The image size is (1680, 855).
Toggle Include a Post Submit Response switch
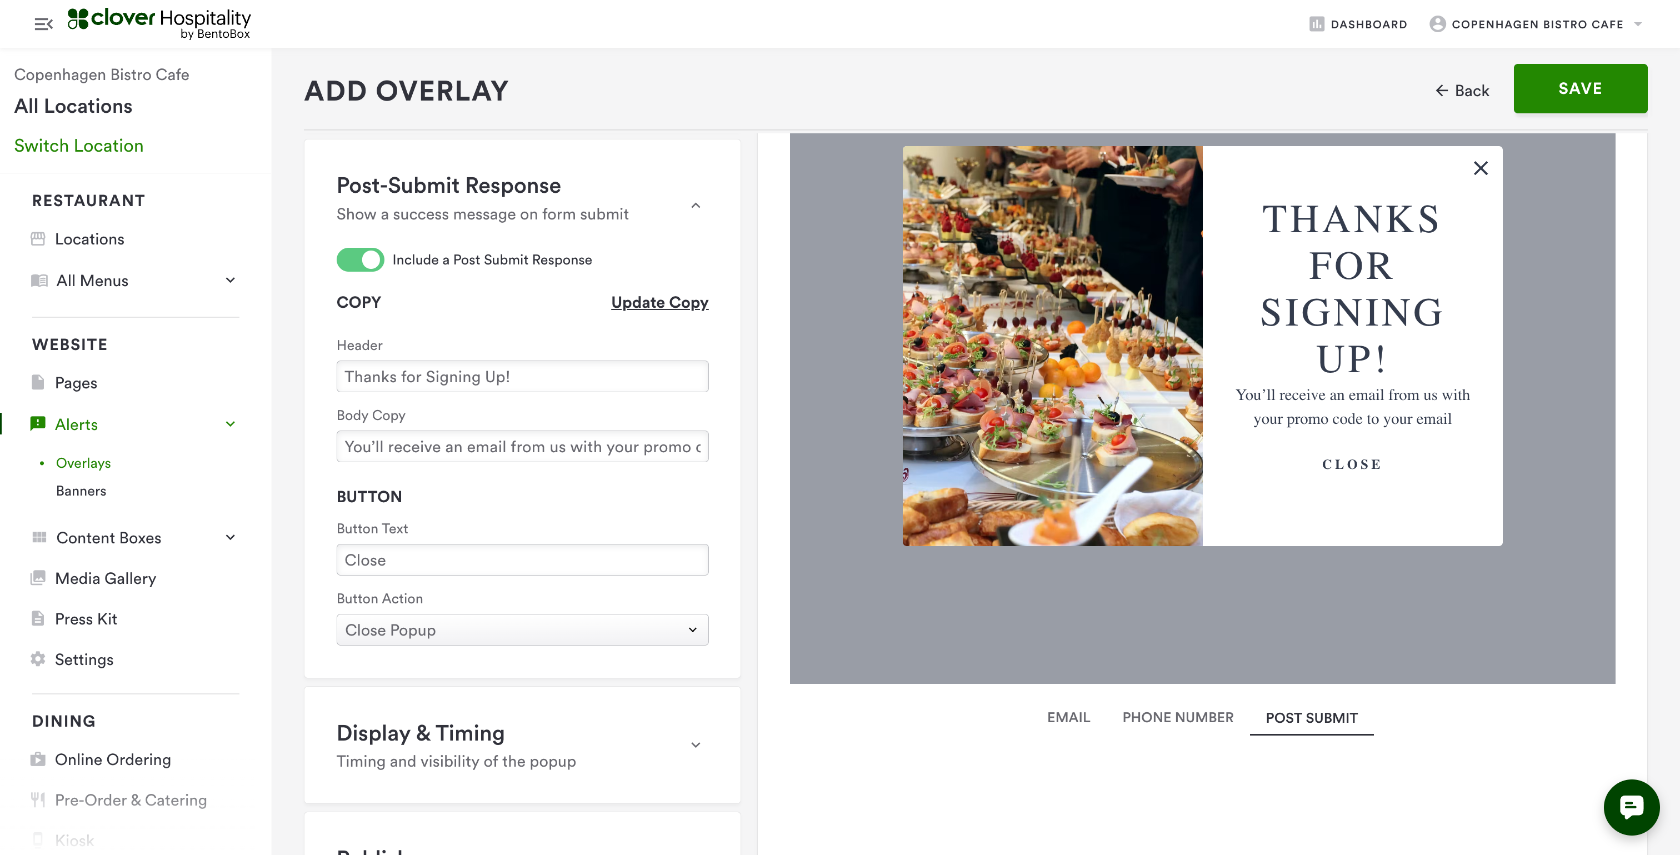(x=360, y=260)
